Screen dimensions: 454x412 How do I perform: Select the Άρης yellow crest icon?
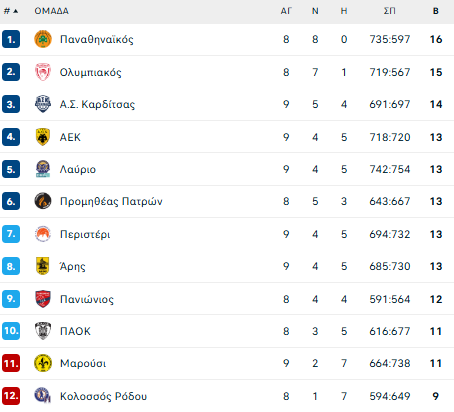tap(43, 266)
